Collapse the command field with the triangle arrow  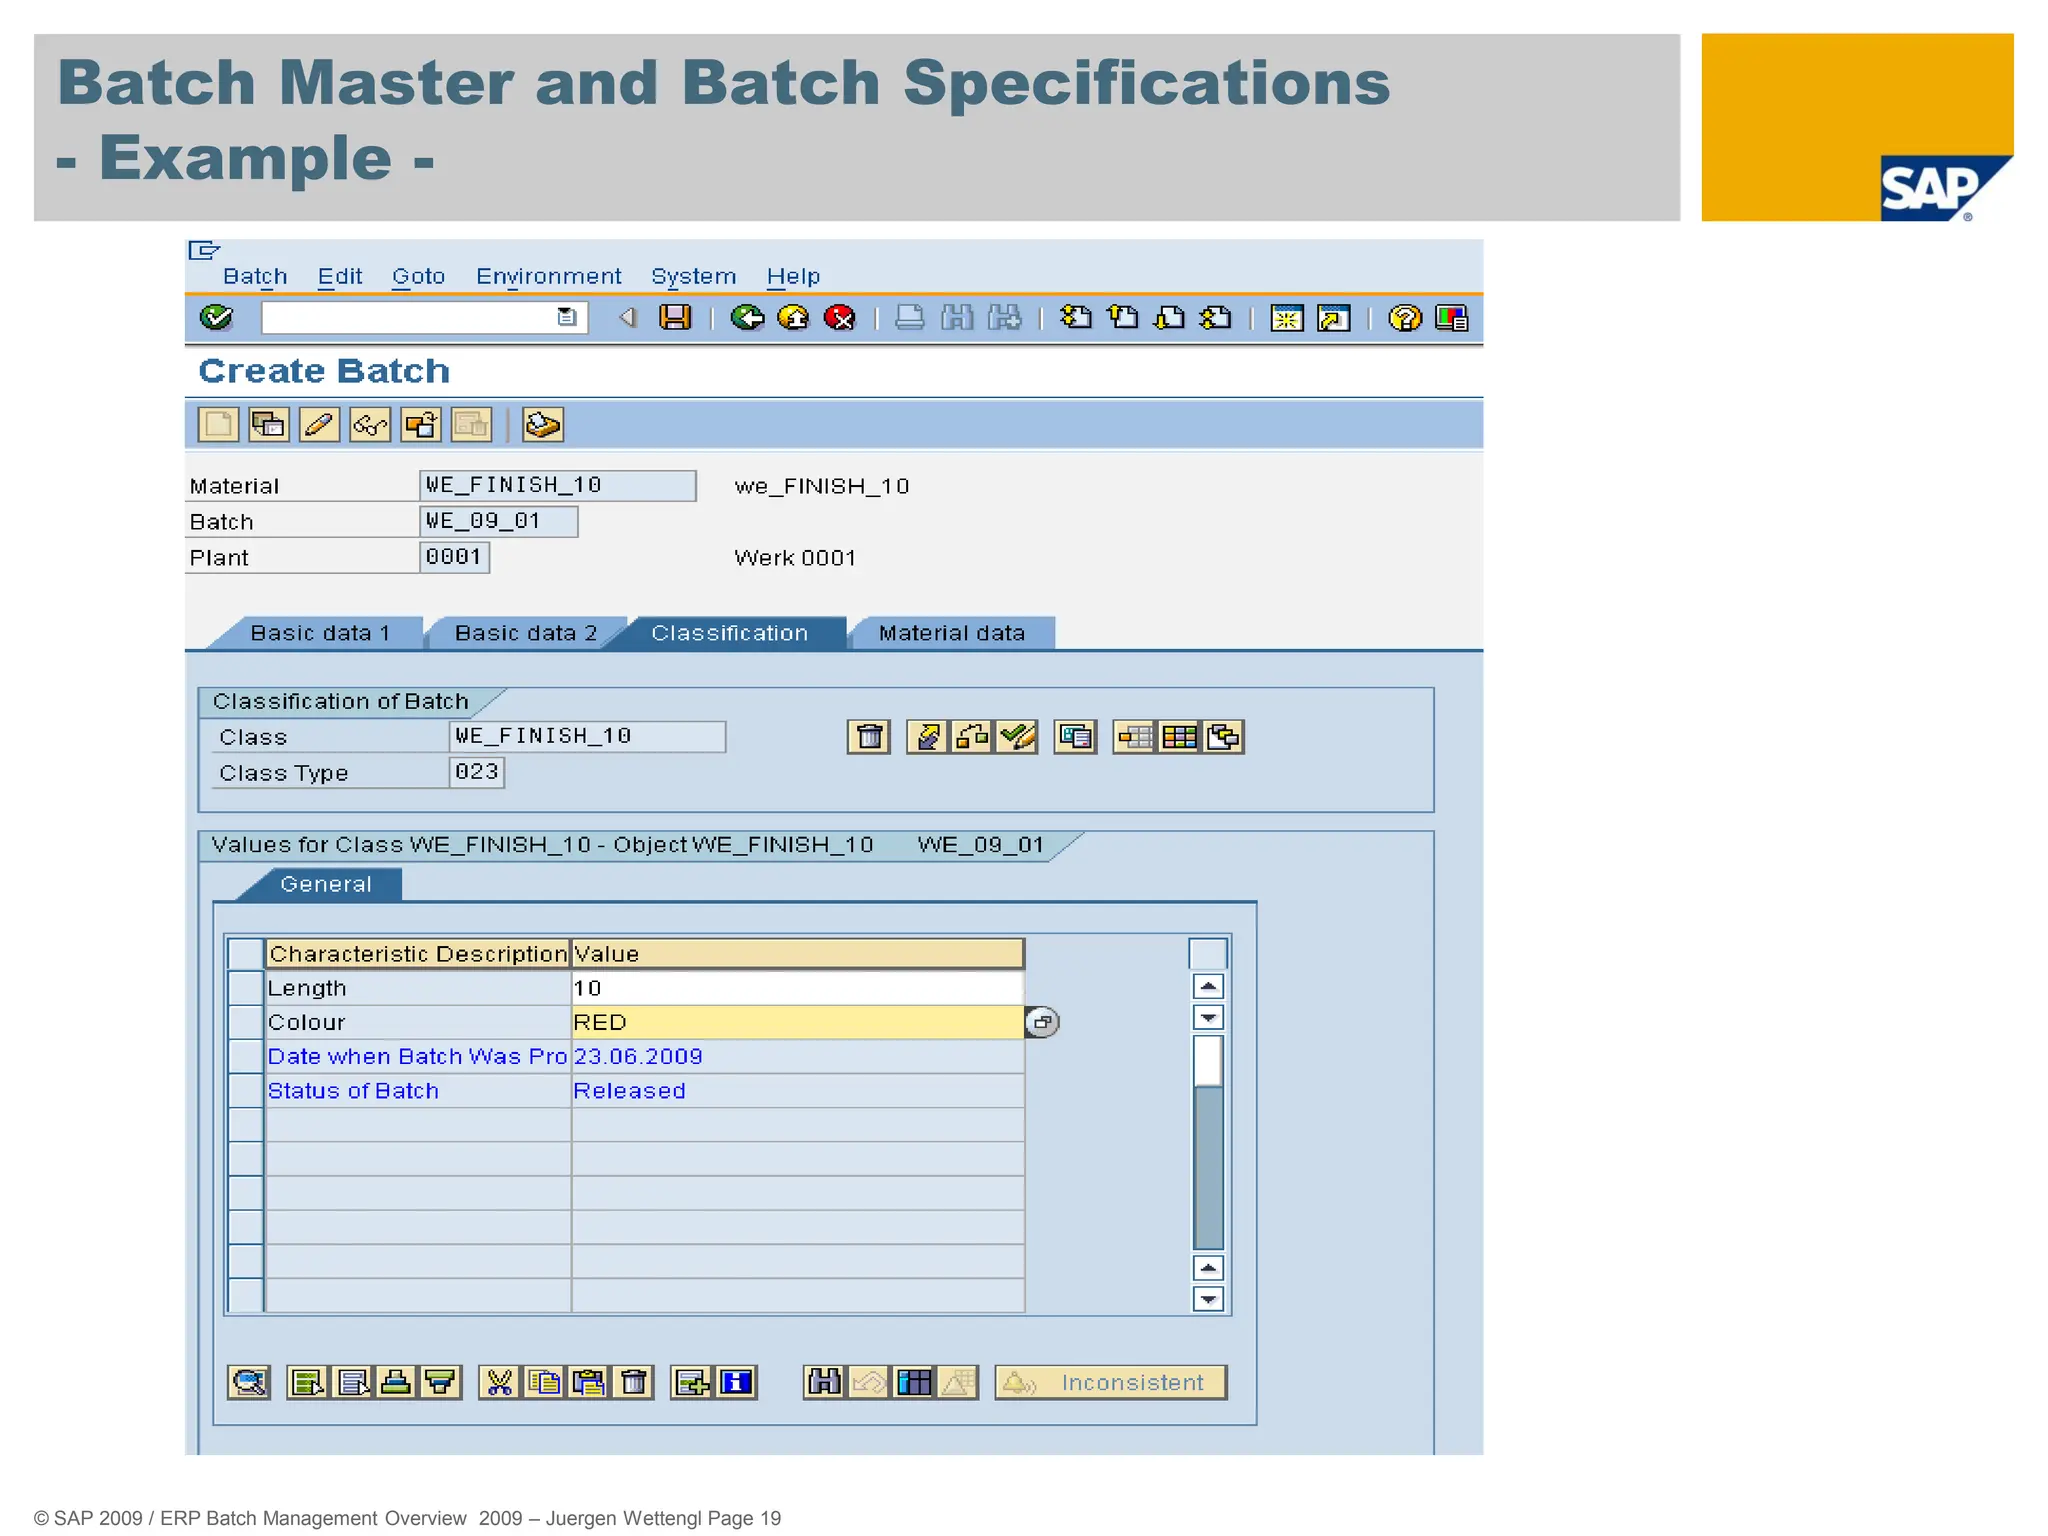(x=627, y=318)
